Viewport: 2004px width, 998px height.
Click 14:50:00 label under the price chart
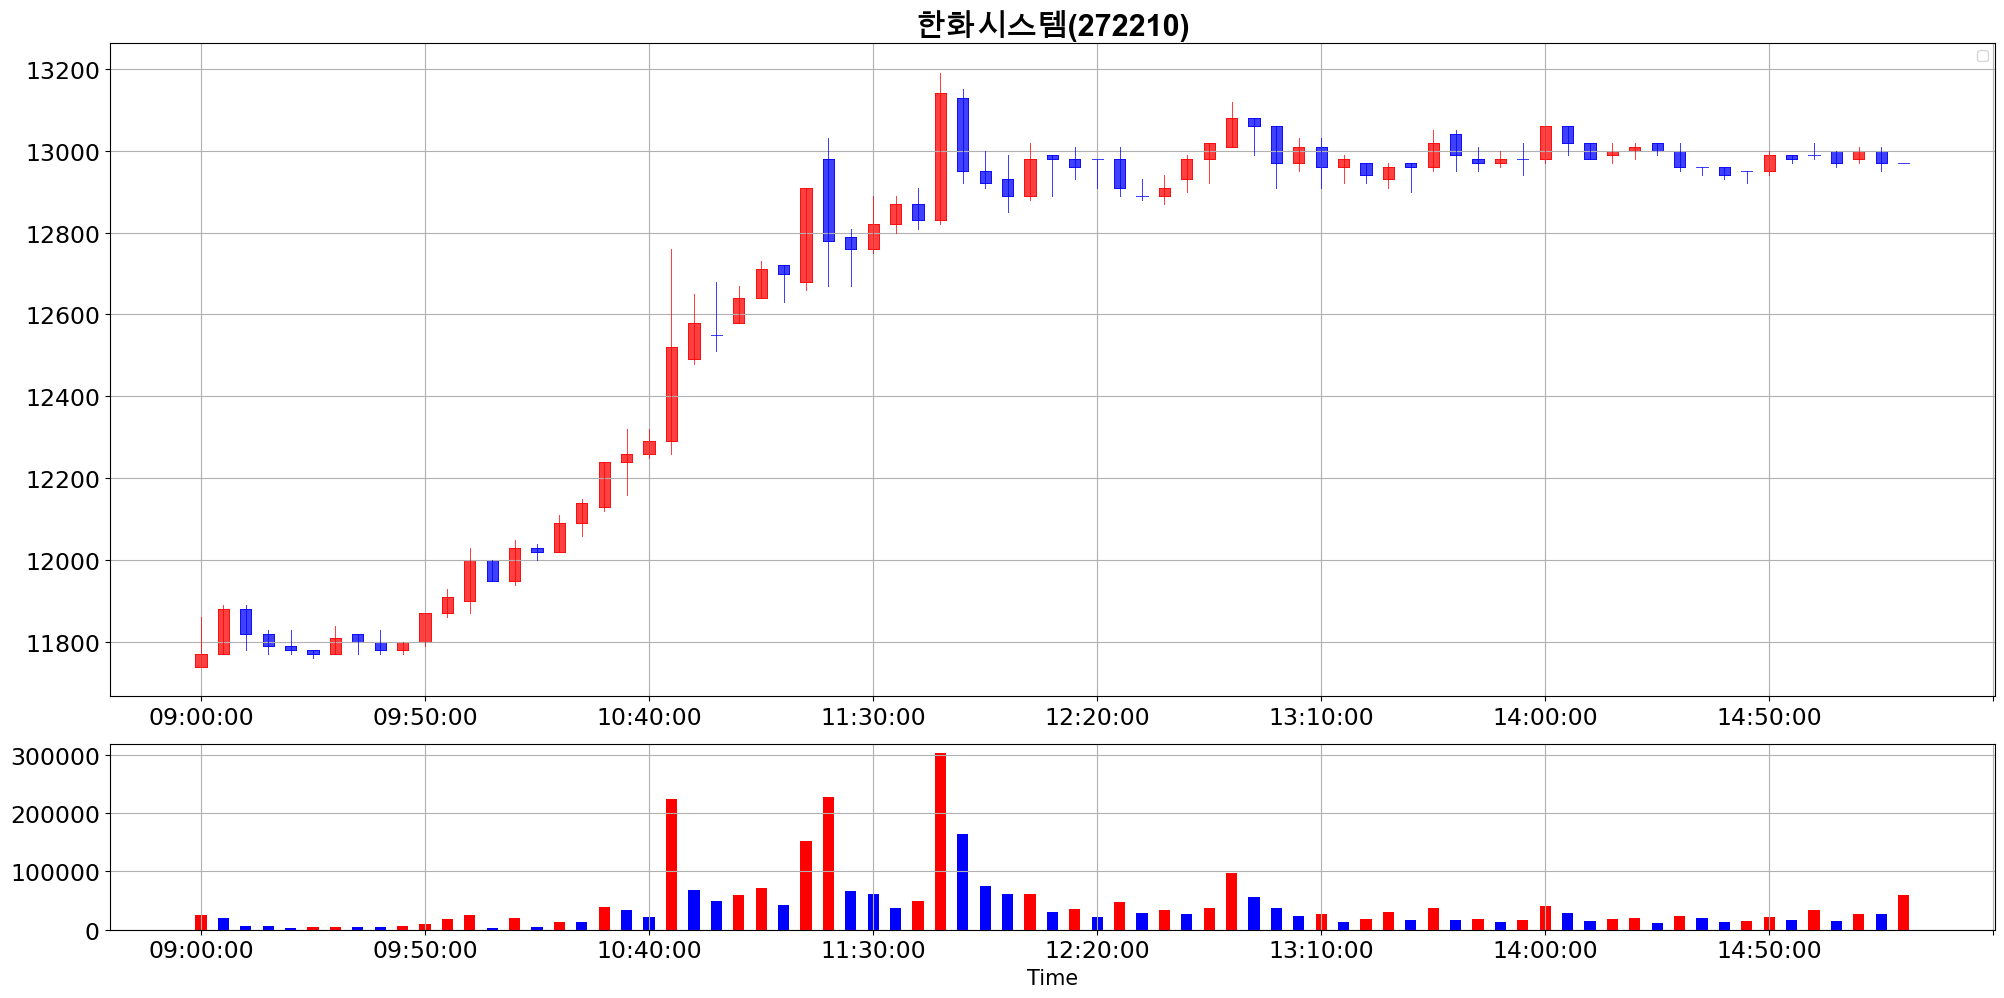coord(1769,717)
